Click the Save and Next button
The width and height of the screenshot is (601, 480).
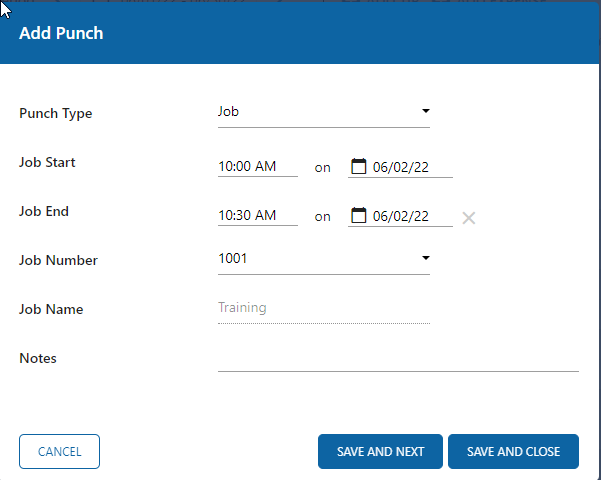(x=380, y=451)
